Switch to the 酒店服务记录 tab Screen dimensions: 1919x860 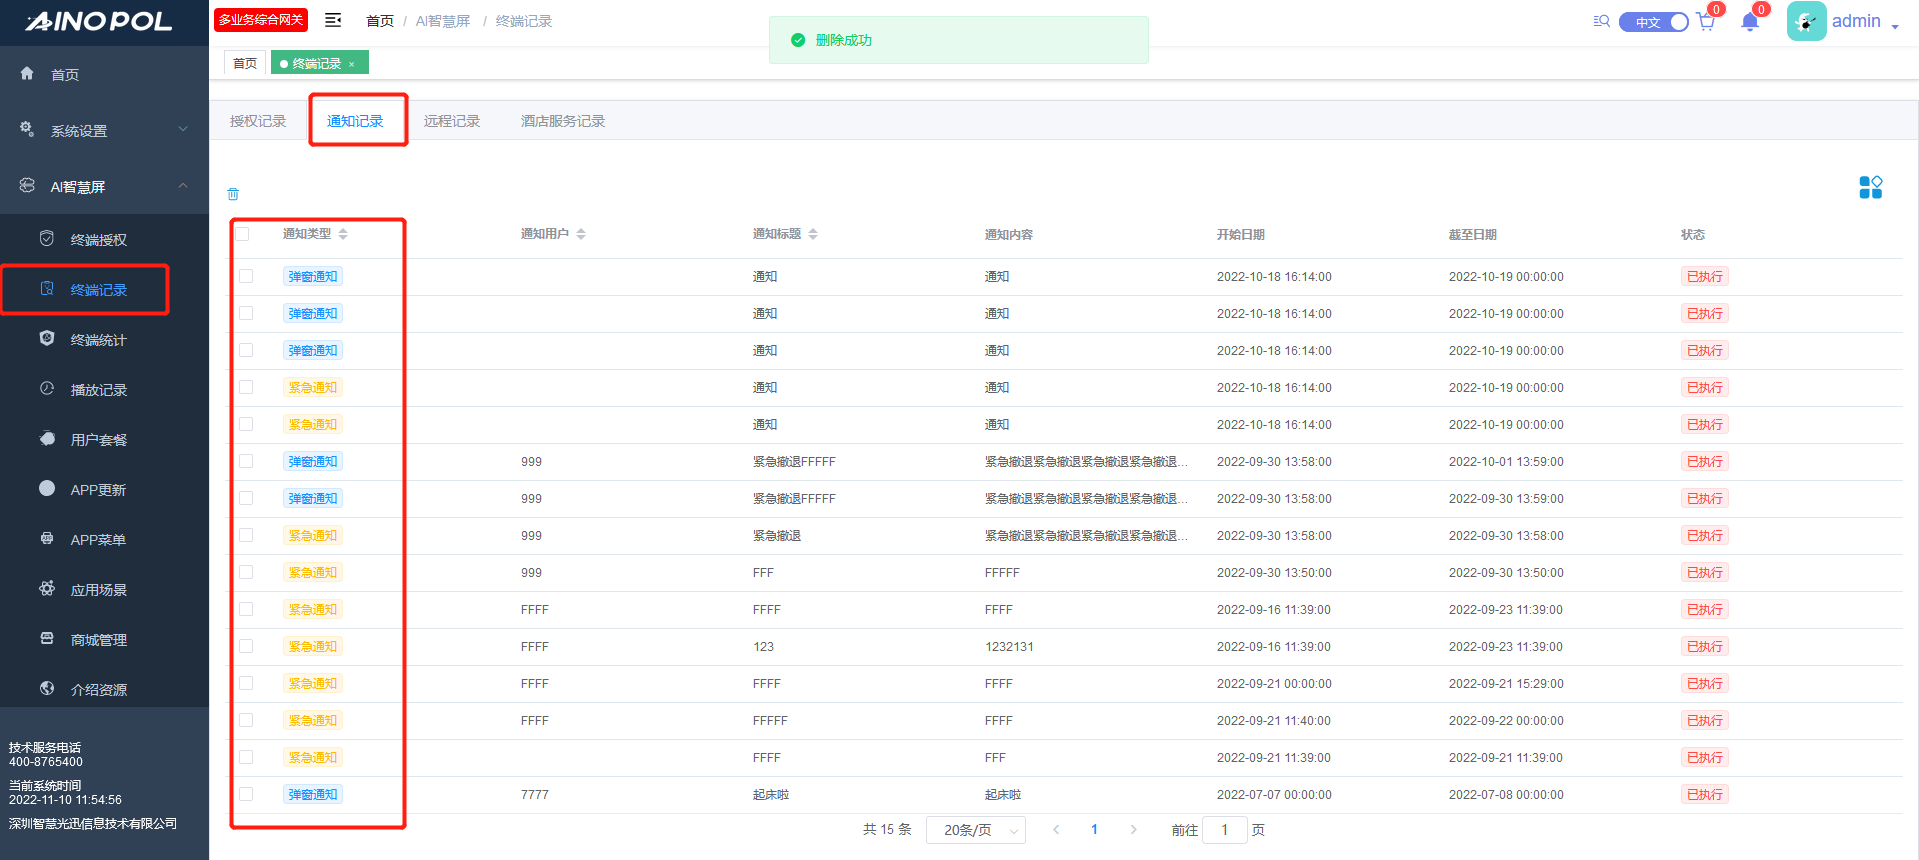(562, 121)
